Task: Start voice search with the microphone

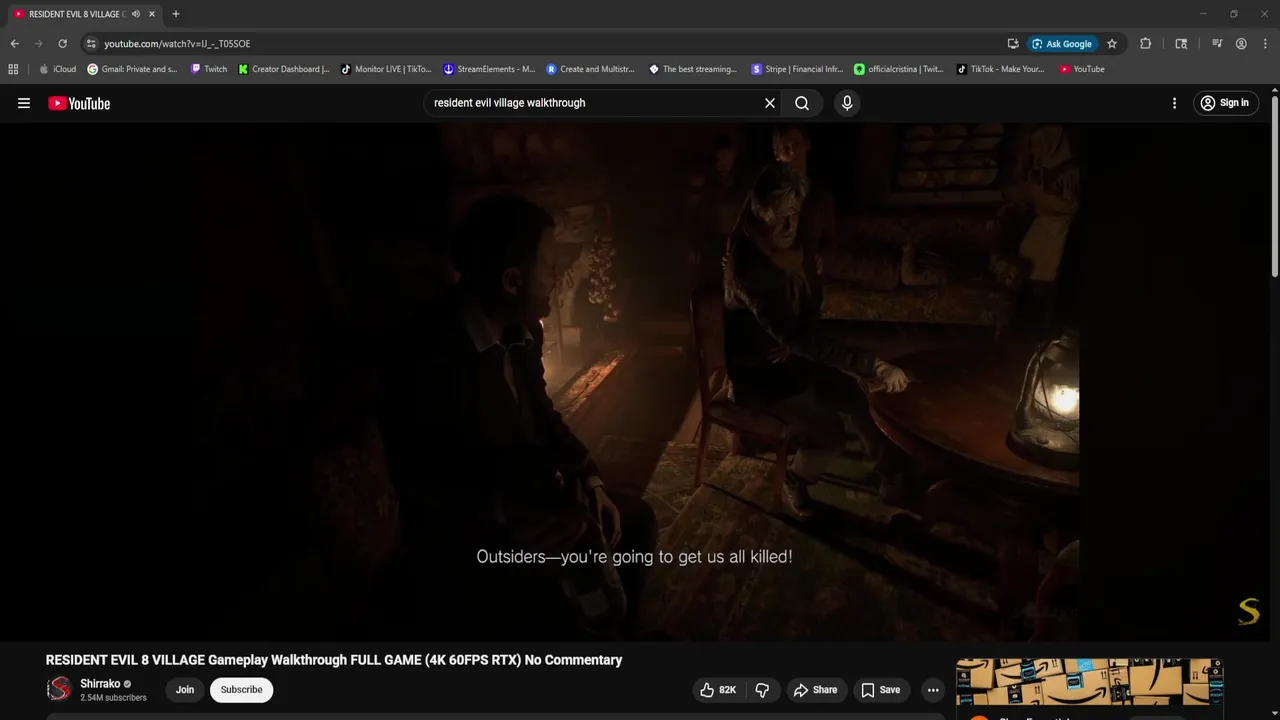Action: pos(847,103)
